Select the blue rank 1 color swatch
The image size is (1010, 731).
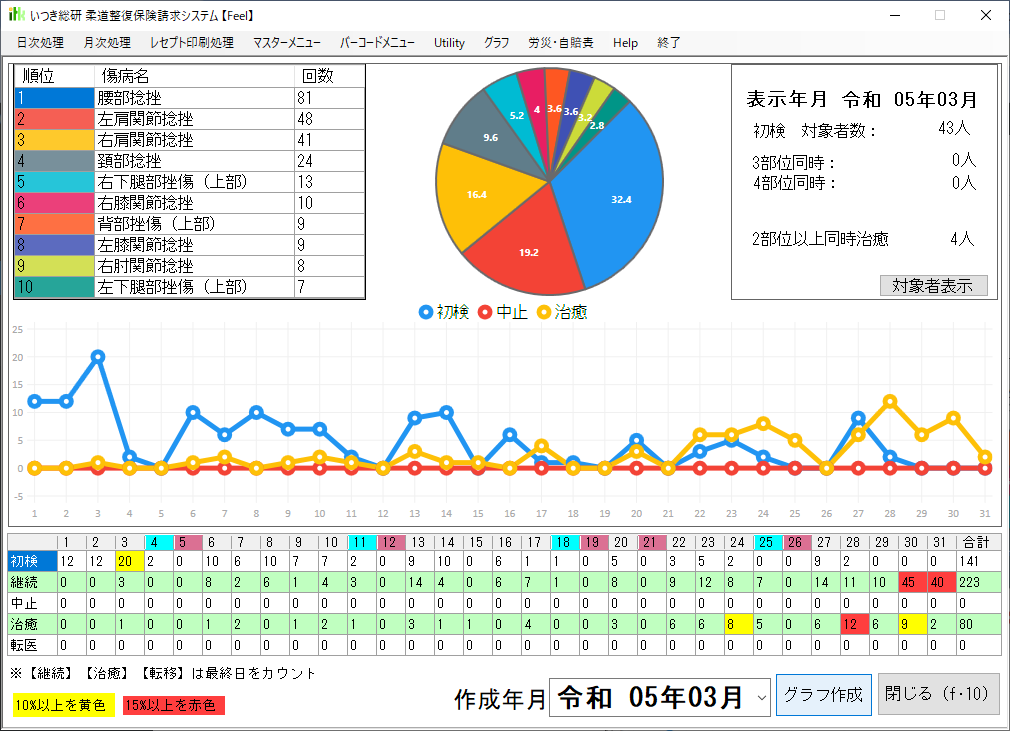(54, 98)
